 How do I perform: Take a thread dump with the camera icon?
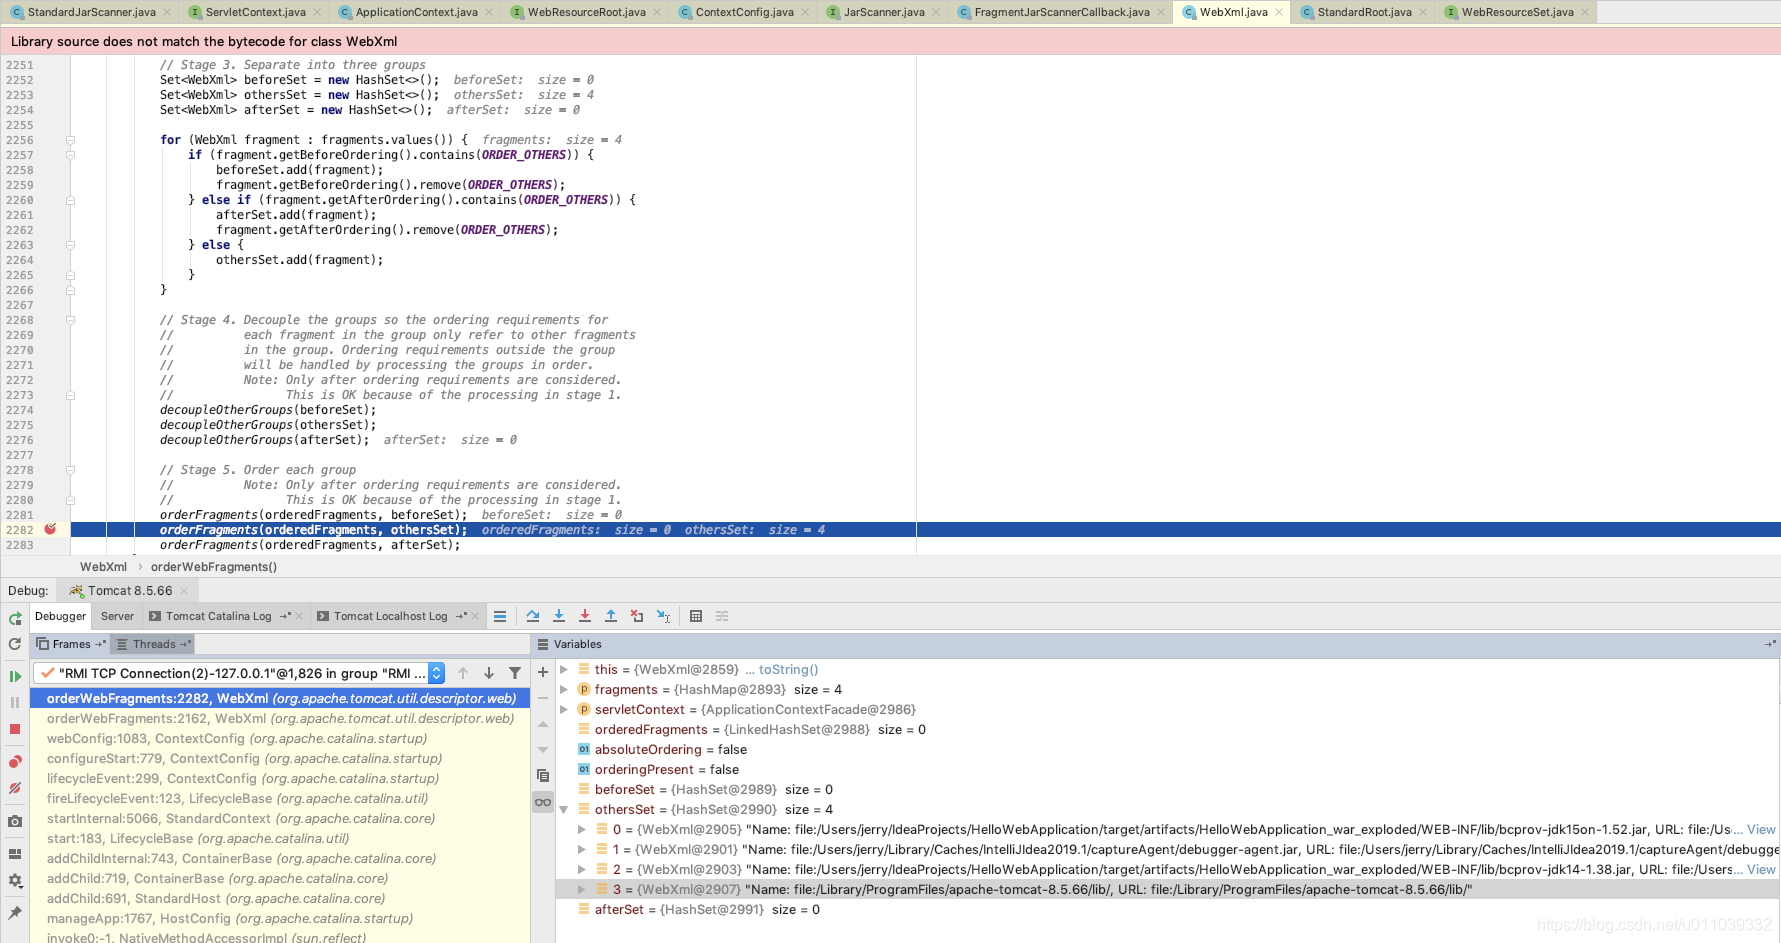click(x=15, y=820)
